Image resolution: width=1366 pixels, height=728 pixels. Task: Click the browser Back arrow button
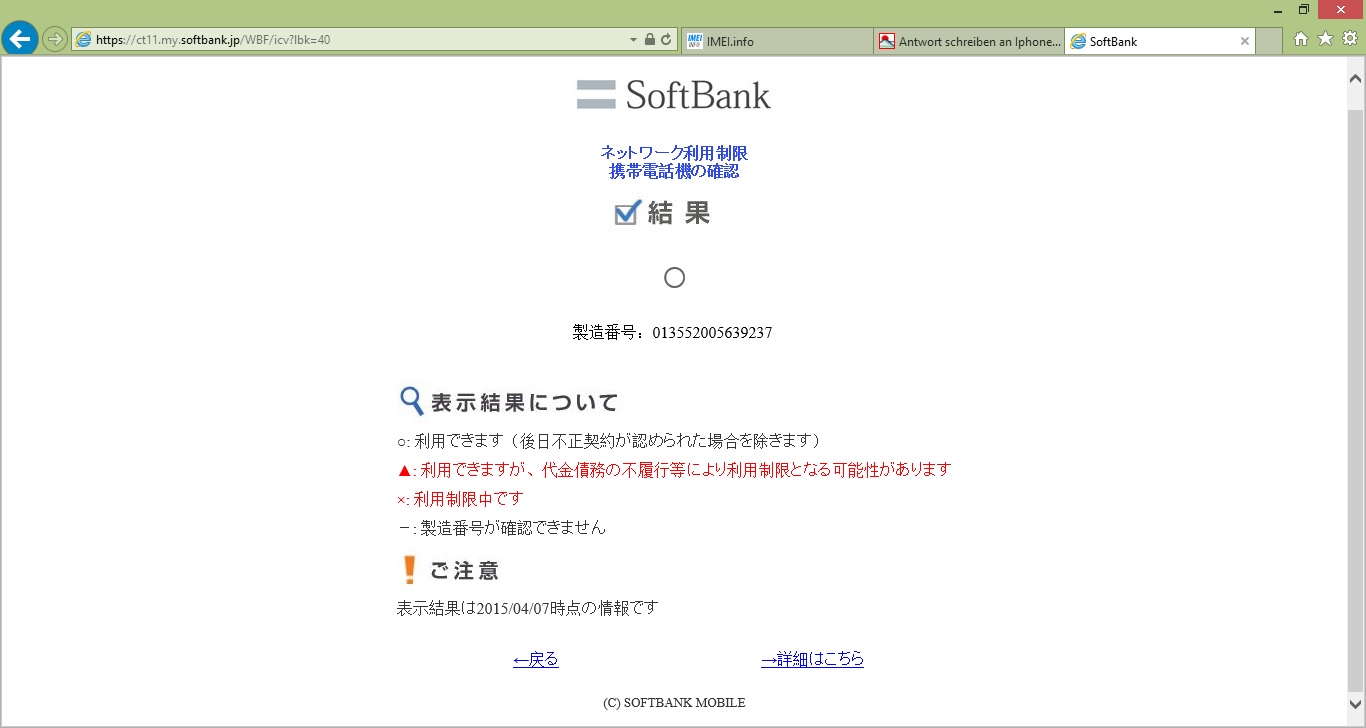pyautogui.click(x=20, y=40)
